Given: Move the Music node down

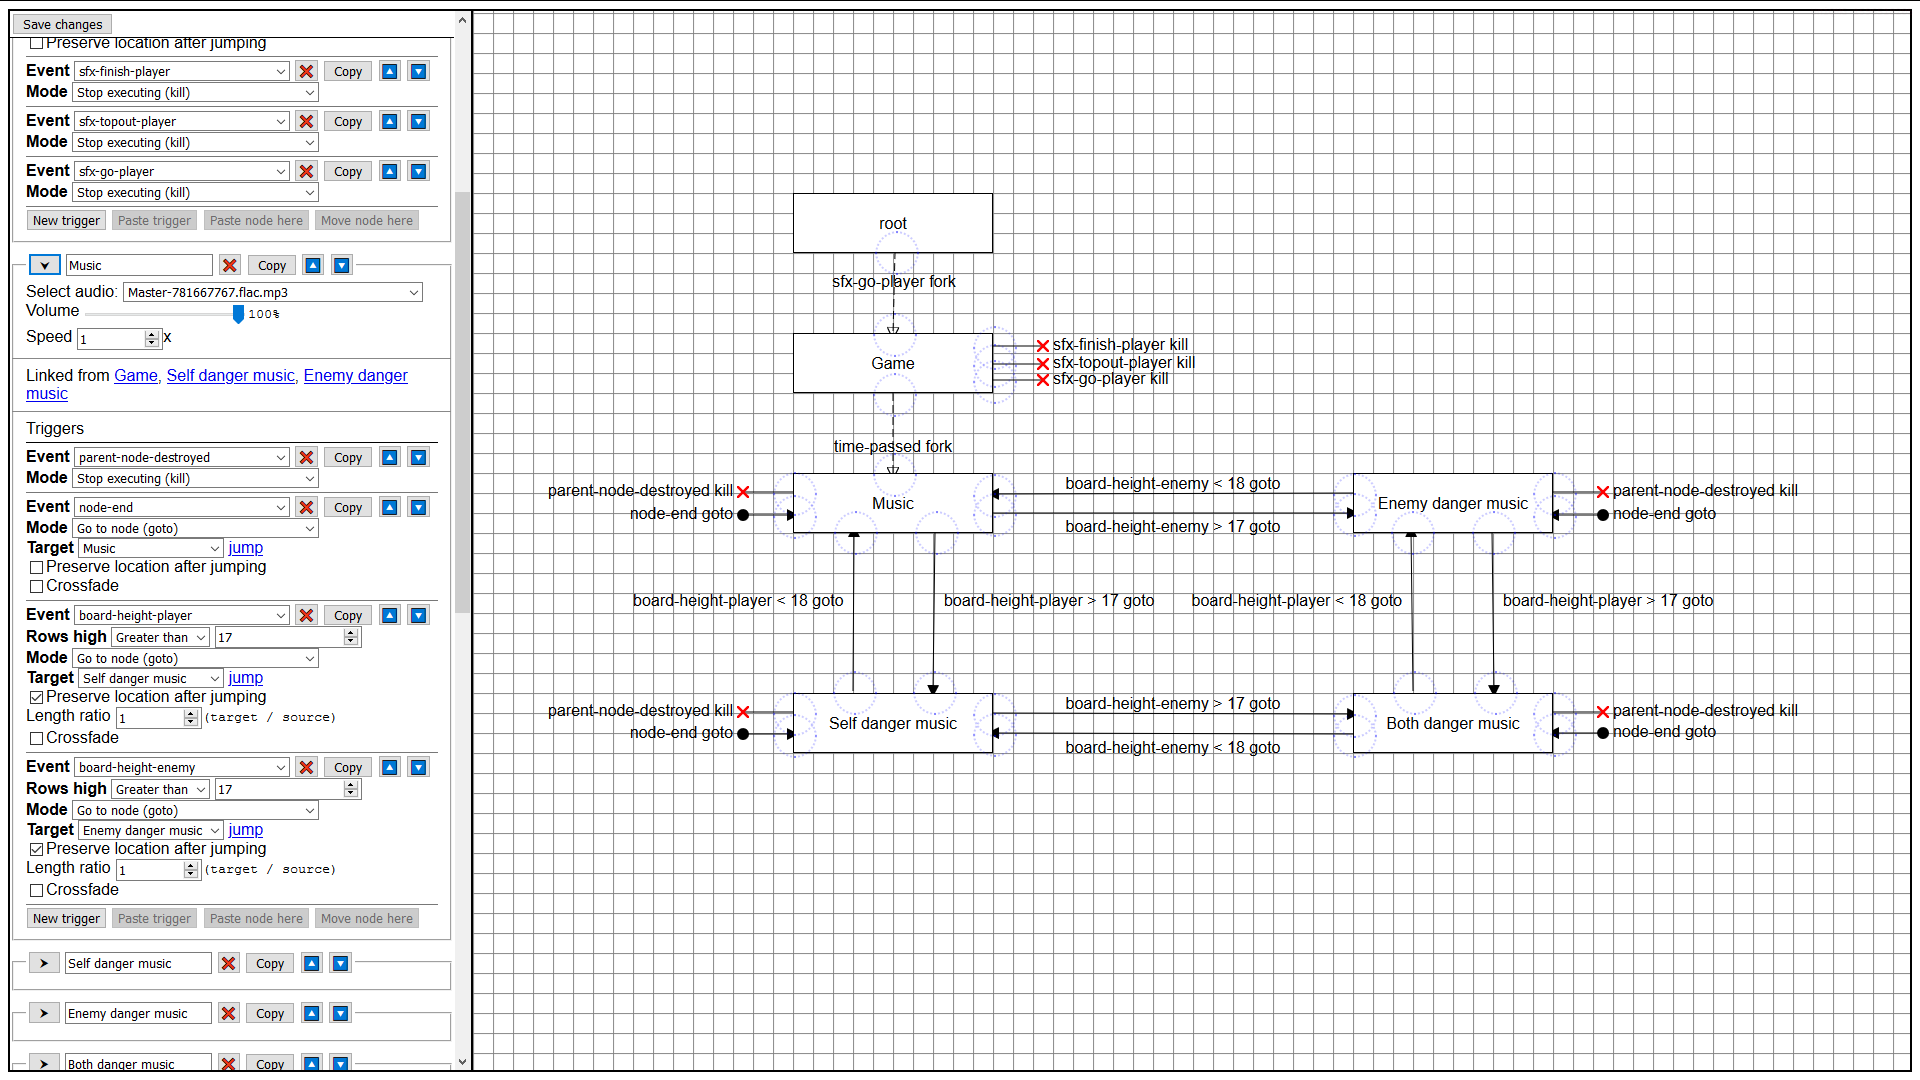Looking at the screenshot, I should tap(342, 265).
